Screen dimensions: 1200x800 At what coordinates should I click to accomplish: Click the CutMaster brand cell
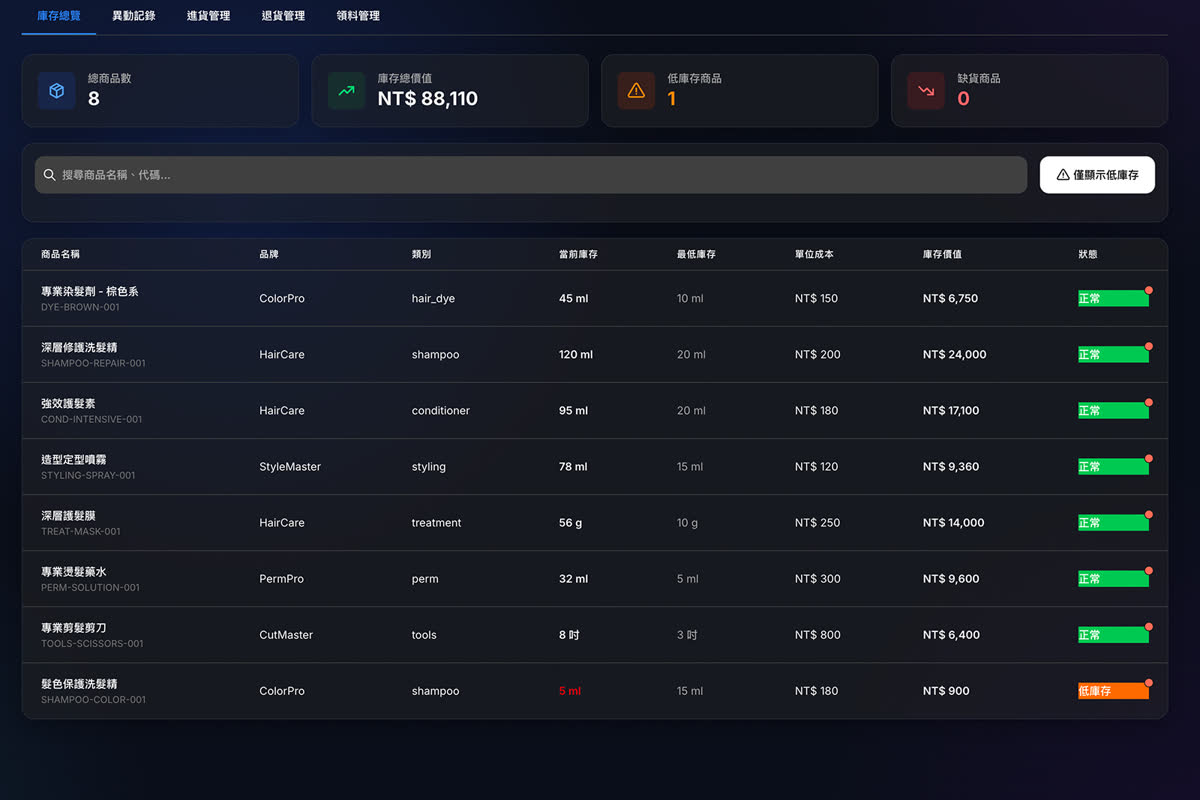286,635
